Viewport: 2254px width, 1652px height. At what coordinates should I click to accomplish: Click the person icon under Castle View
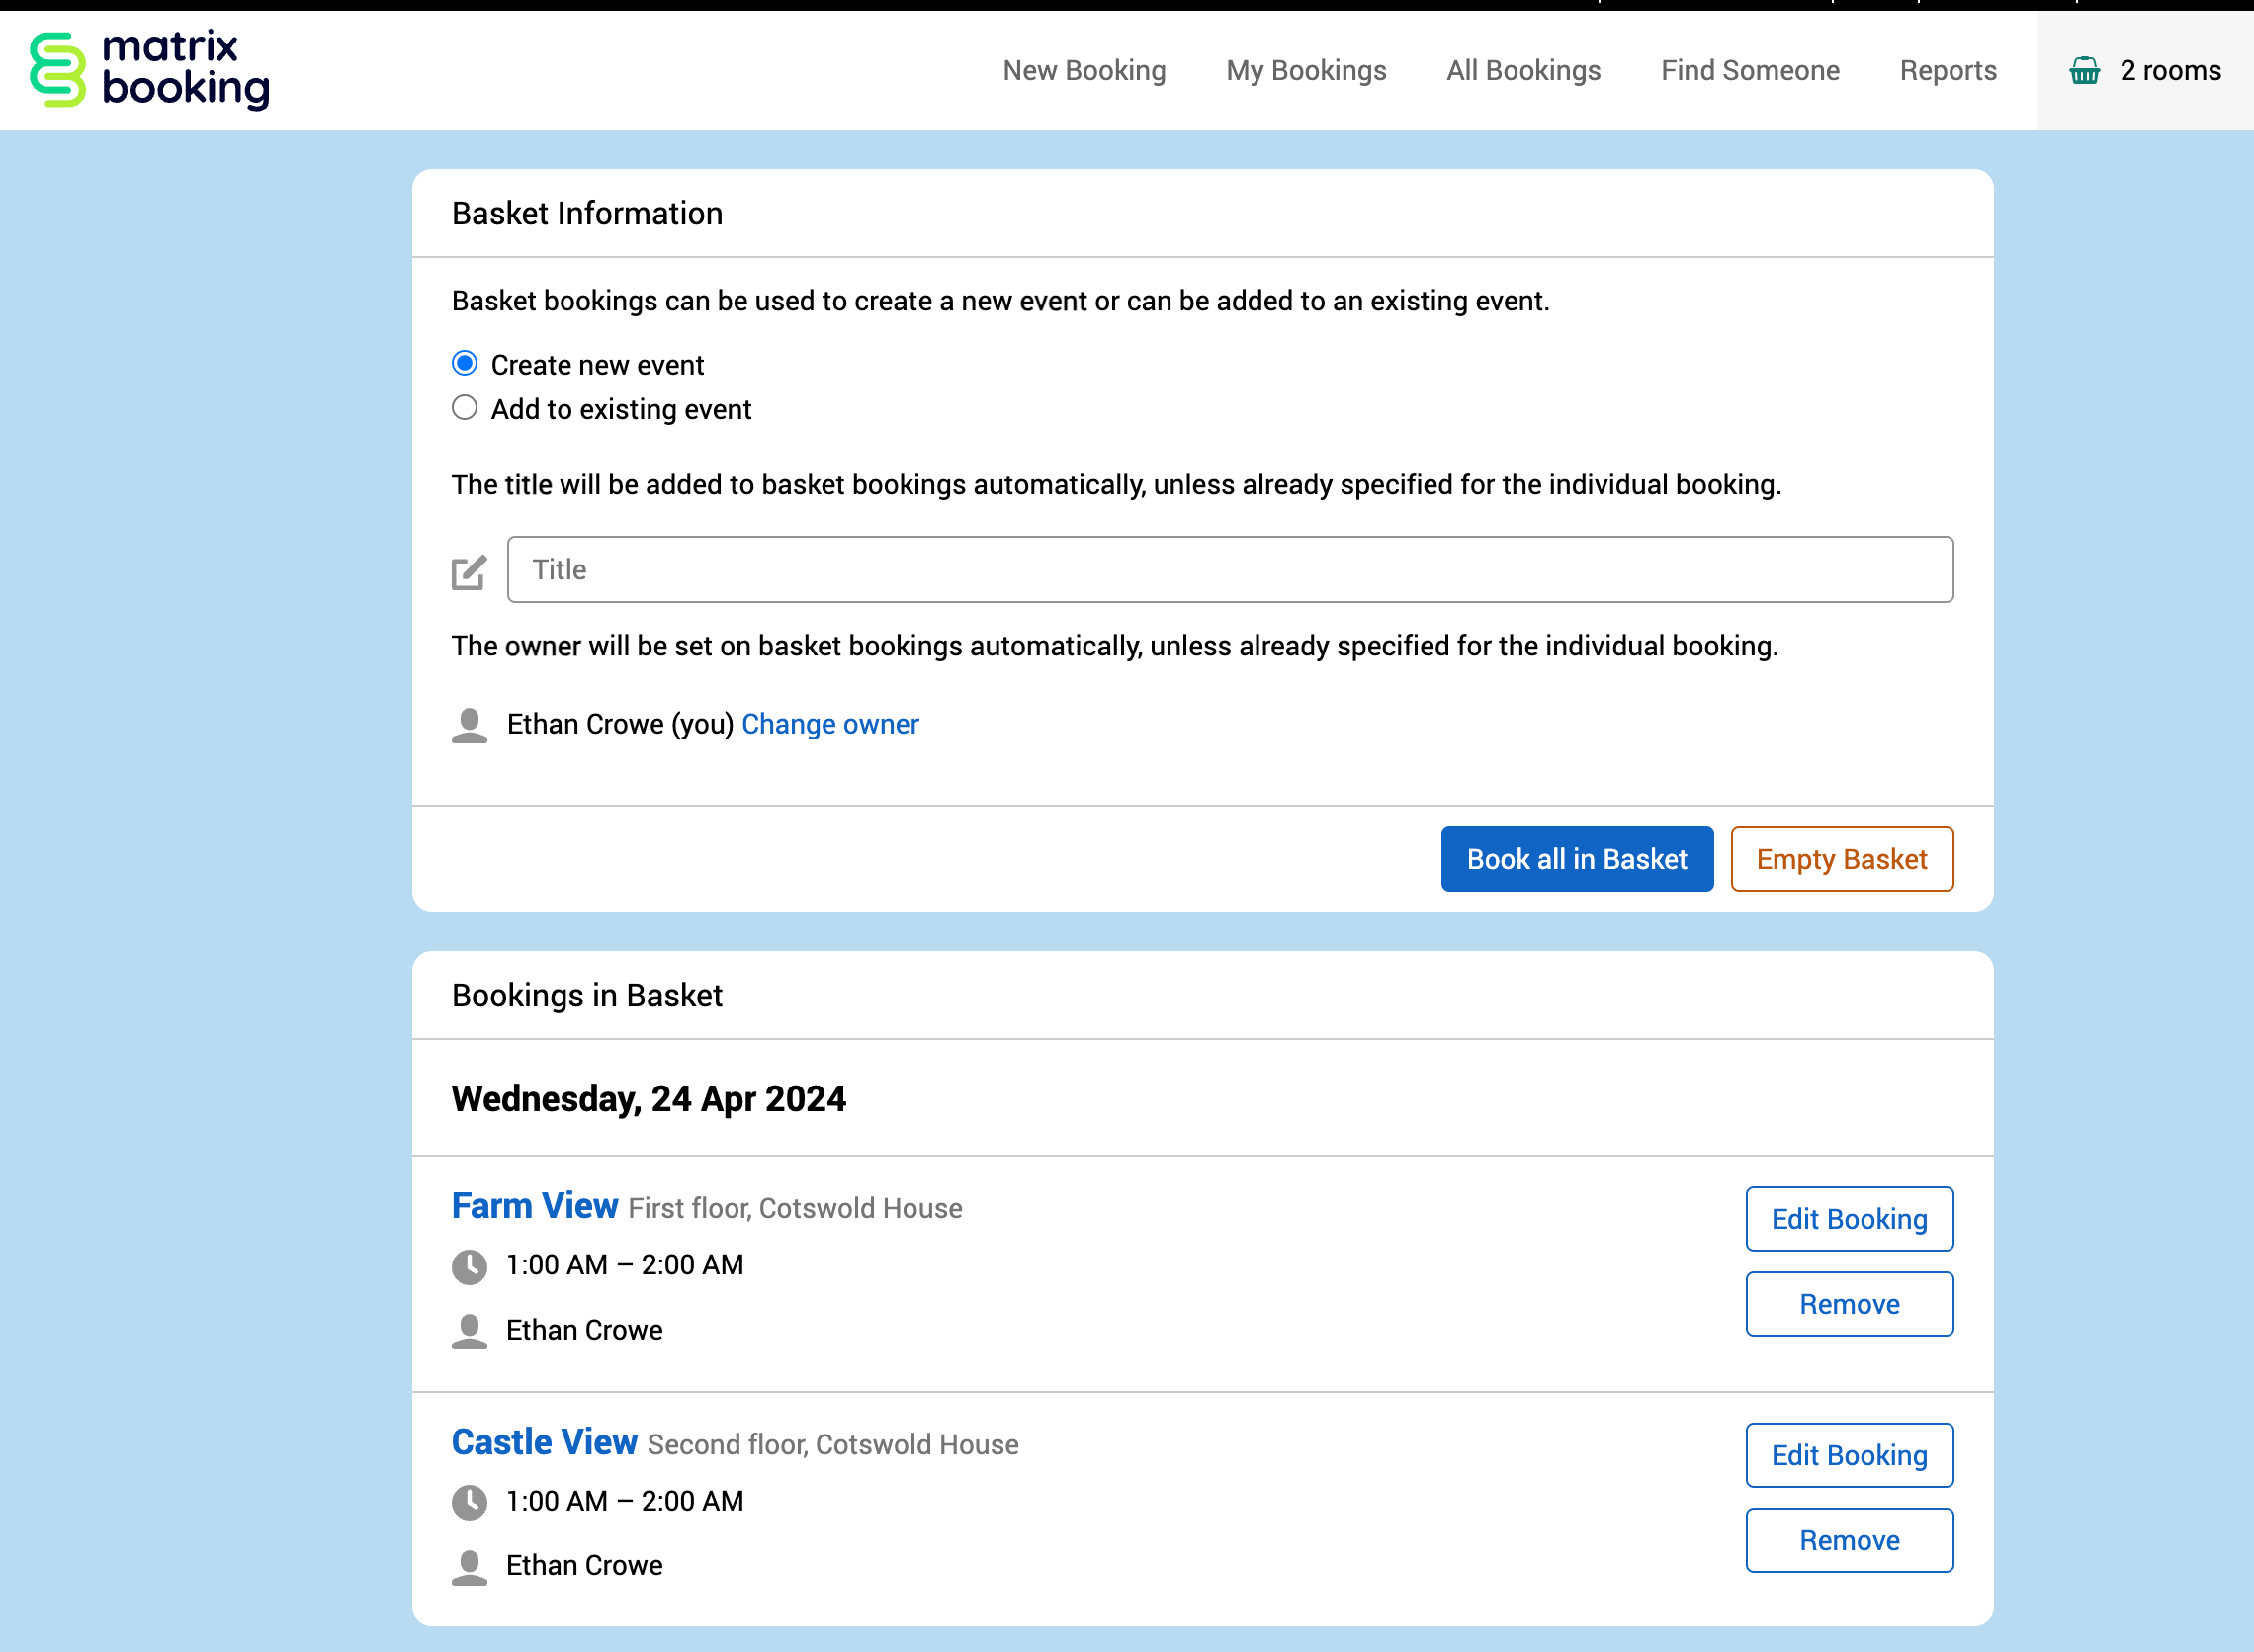coord(469,1567)
